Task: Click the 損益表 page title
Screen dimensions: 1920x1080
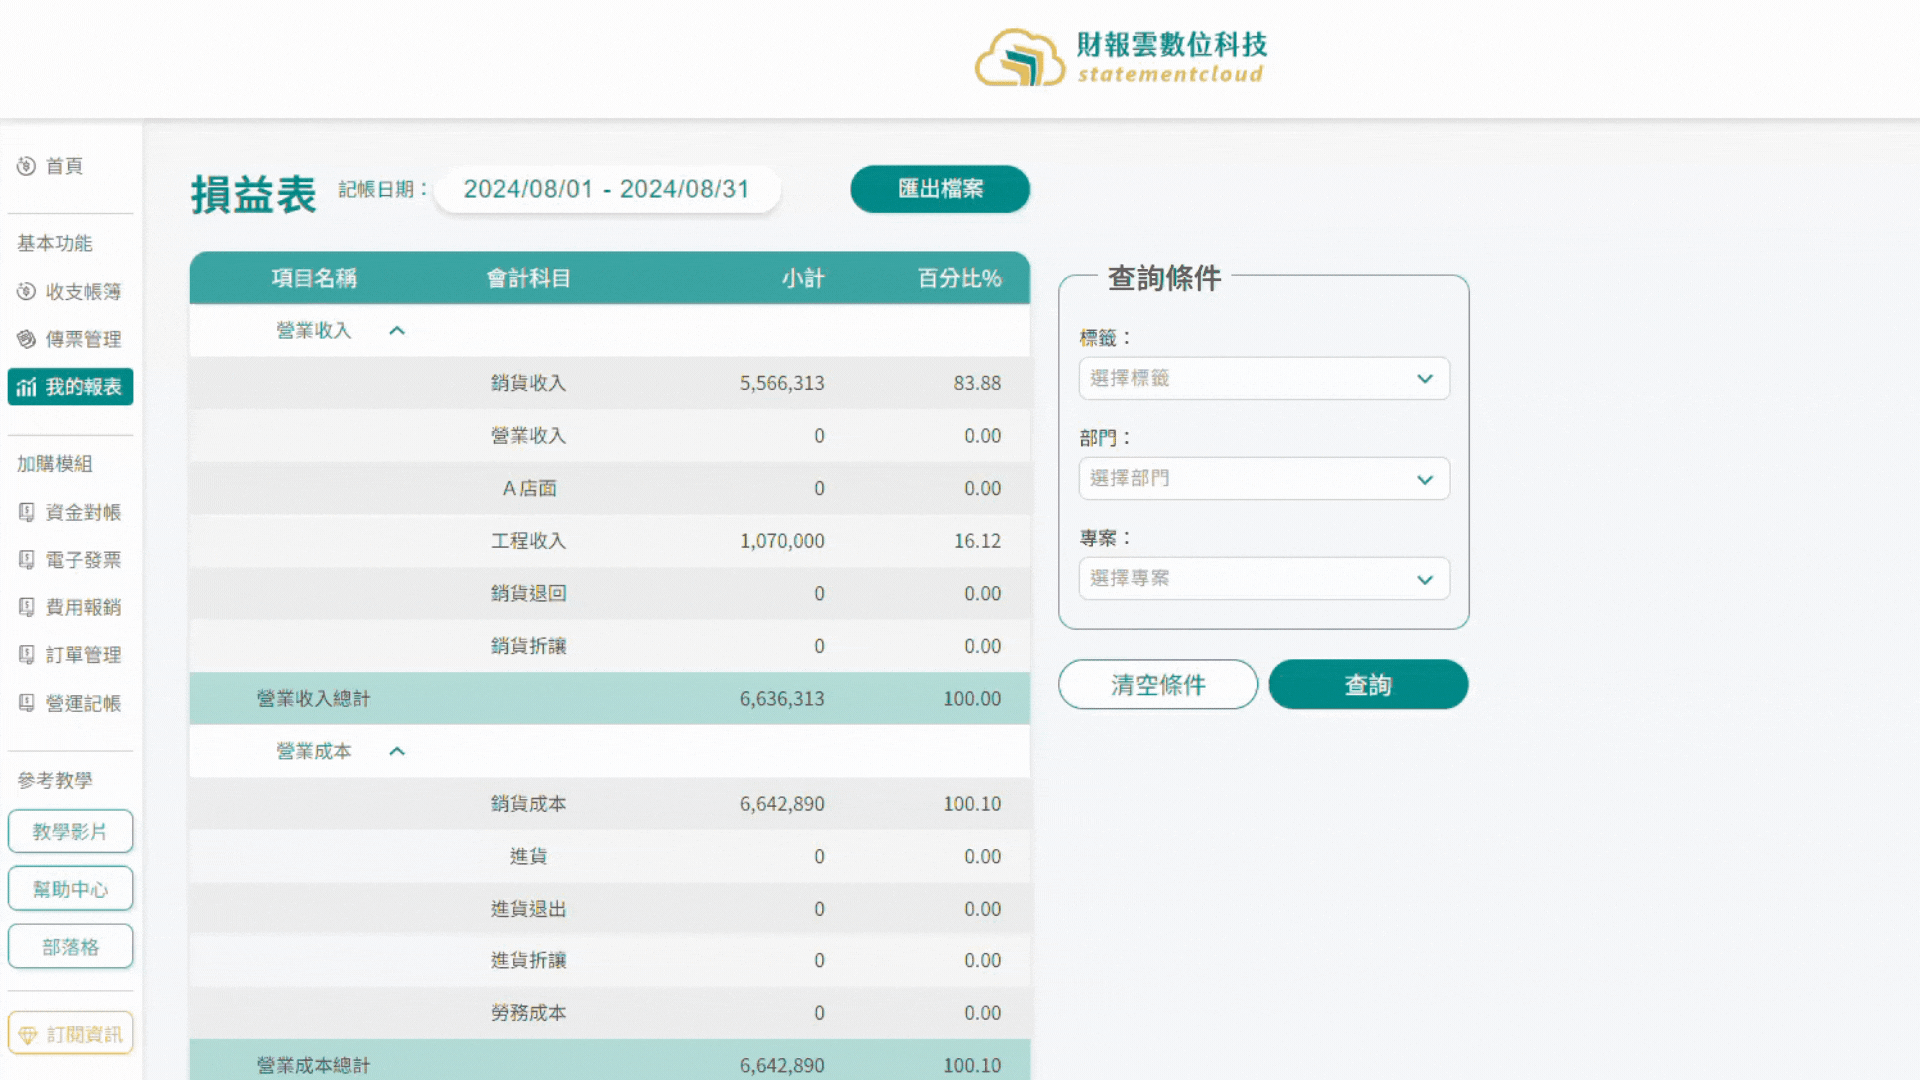Action: 254,194
